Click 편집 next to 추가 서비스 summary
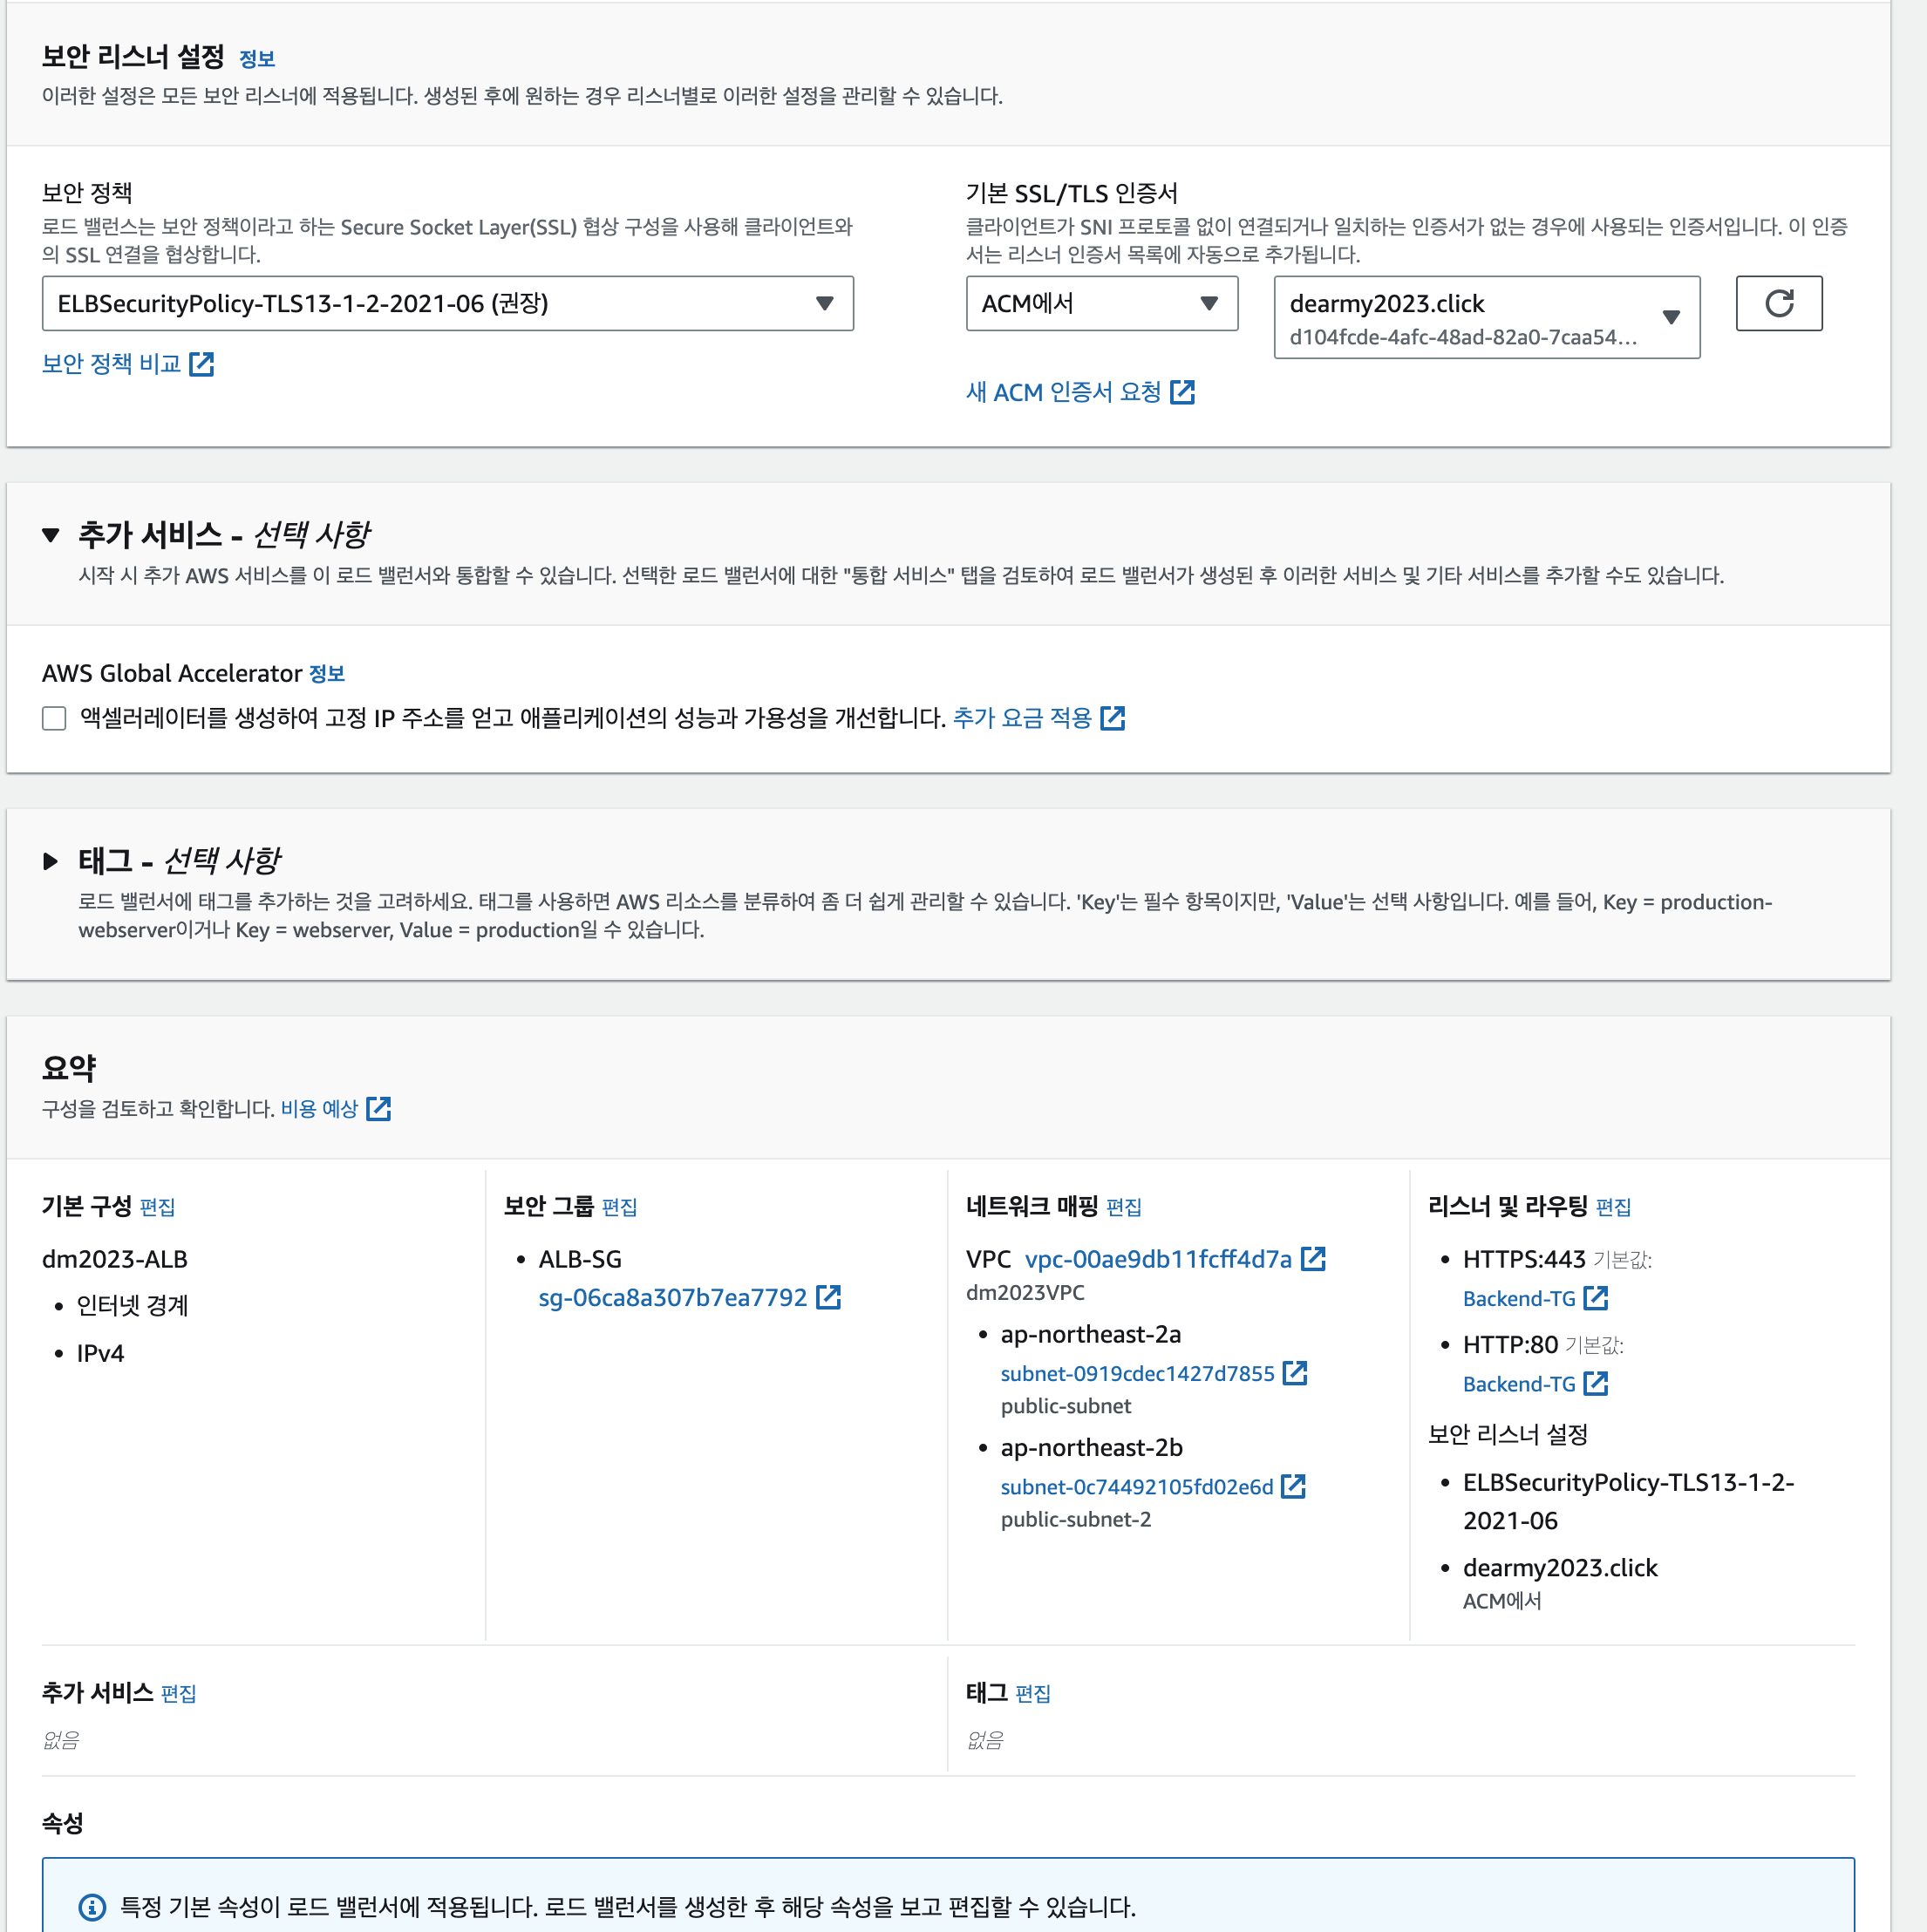The width and height of the screenshot is (1927, 1932). 179,1693
